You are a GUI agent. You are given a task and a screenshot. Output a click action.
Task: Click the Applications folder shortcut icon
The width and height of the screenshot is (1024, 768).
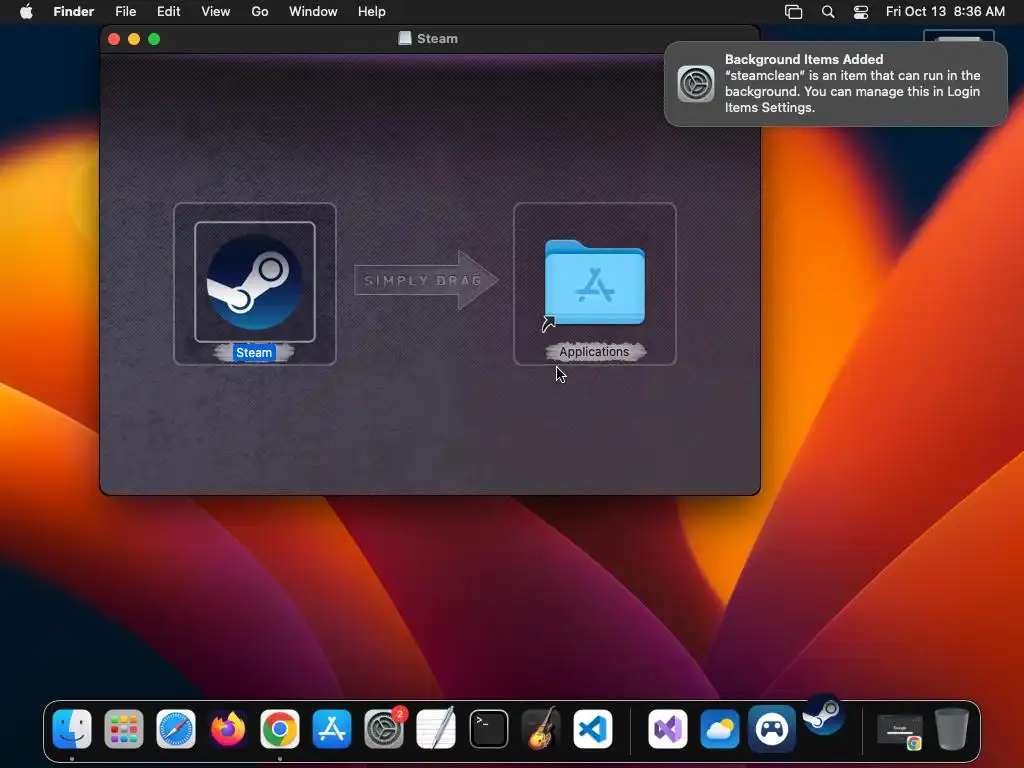594,282
